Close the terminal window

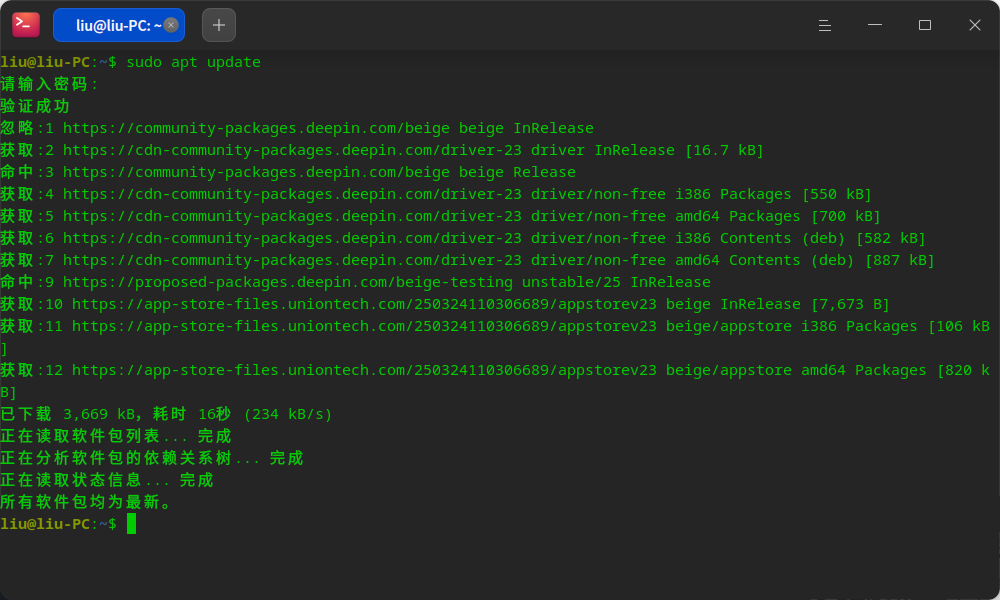tap(974, 25)
